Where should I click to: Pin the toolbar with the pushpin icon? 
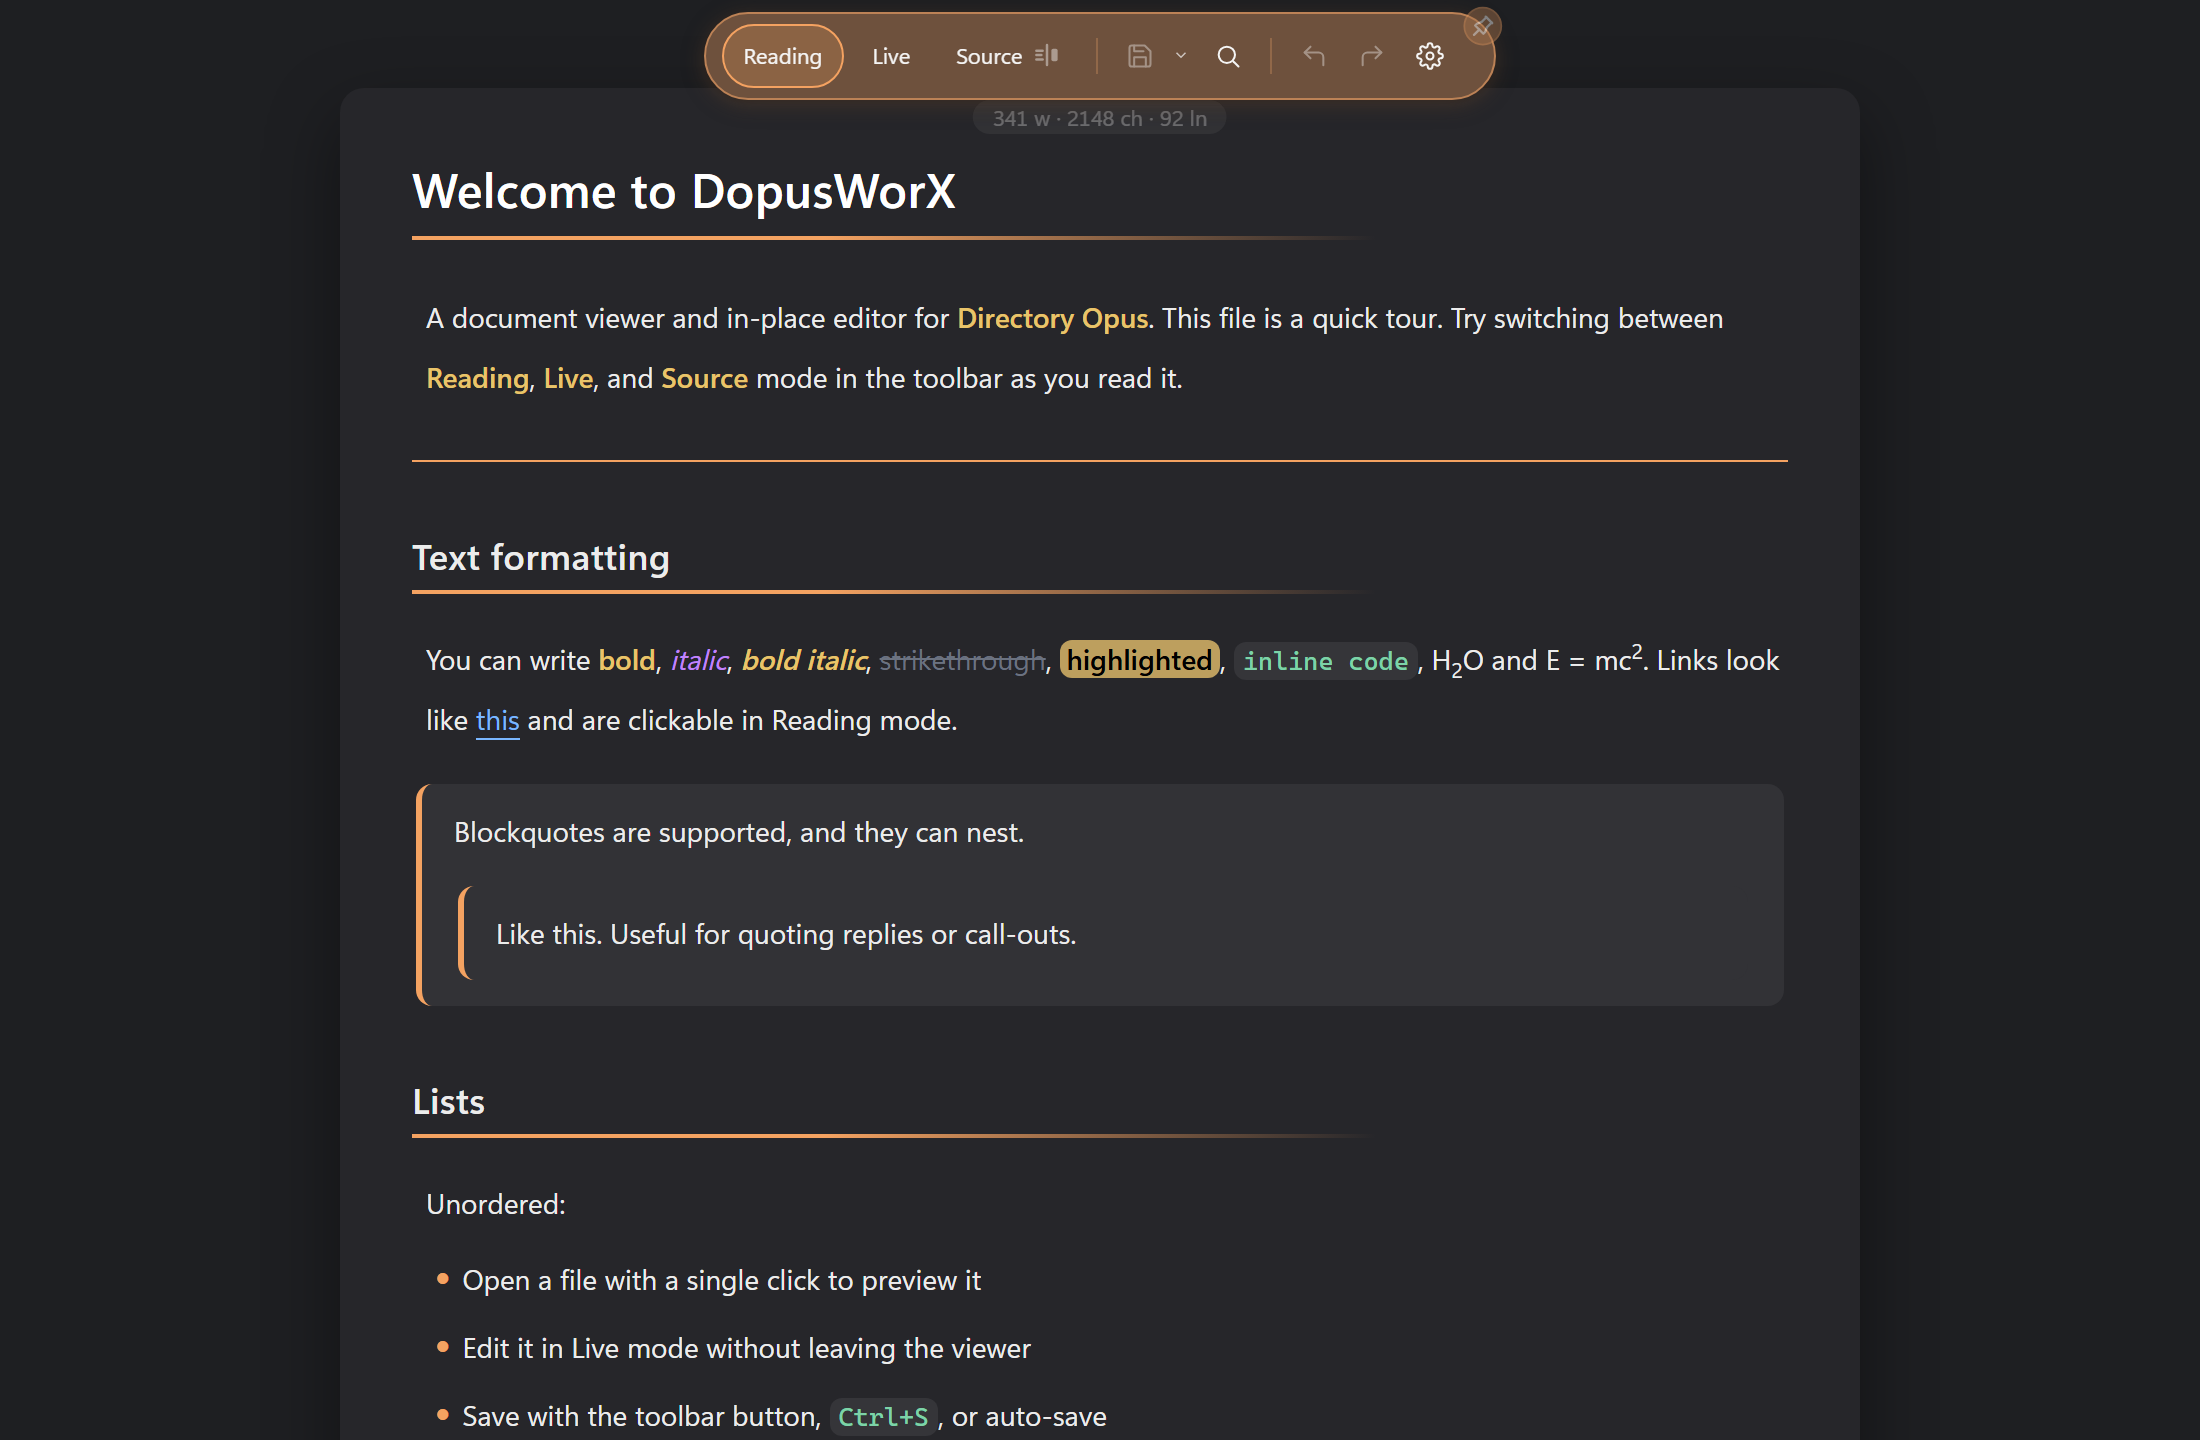point(1482,26)
